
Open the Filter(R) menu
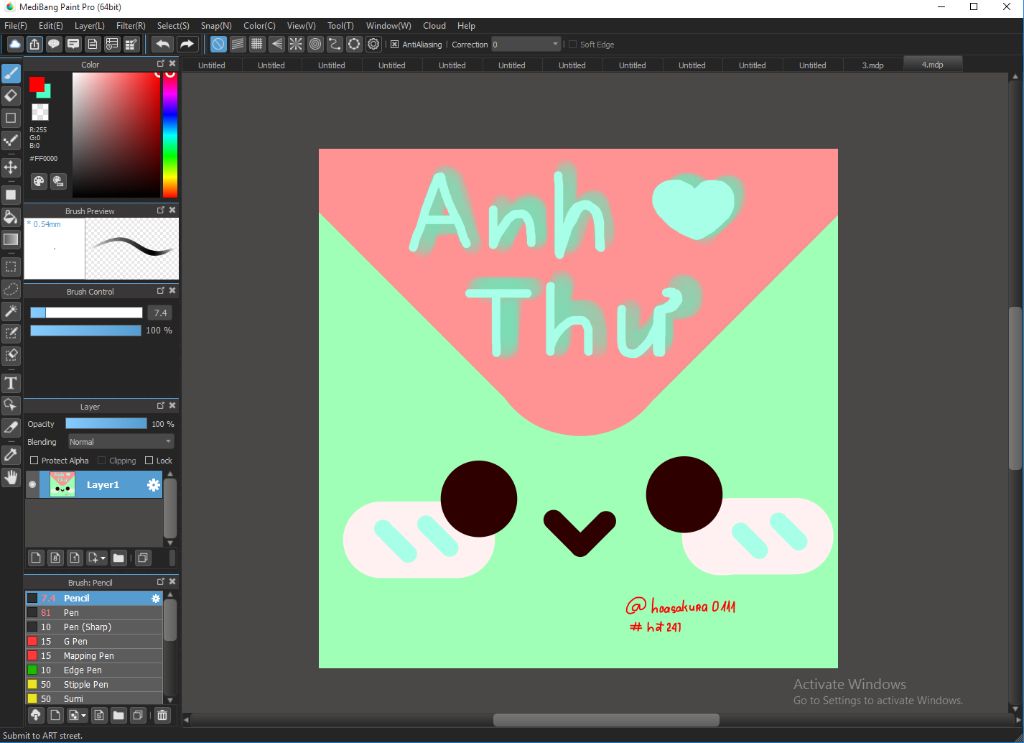pyautogui.click(x=131, y=25)
